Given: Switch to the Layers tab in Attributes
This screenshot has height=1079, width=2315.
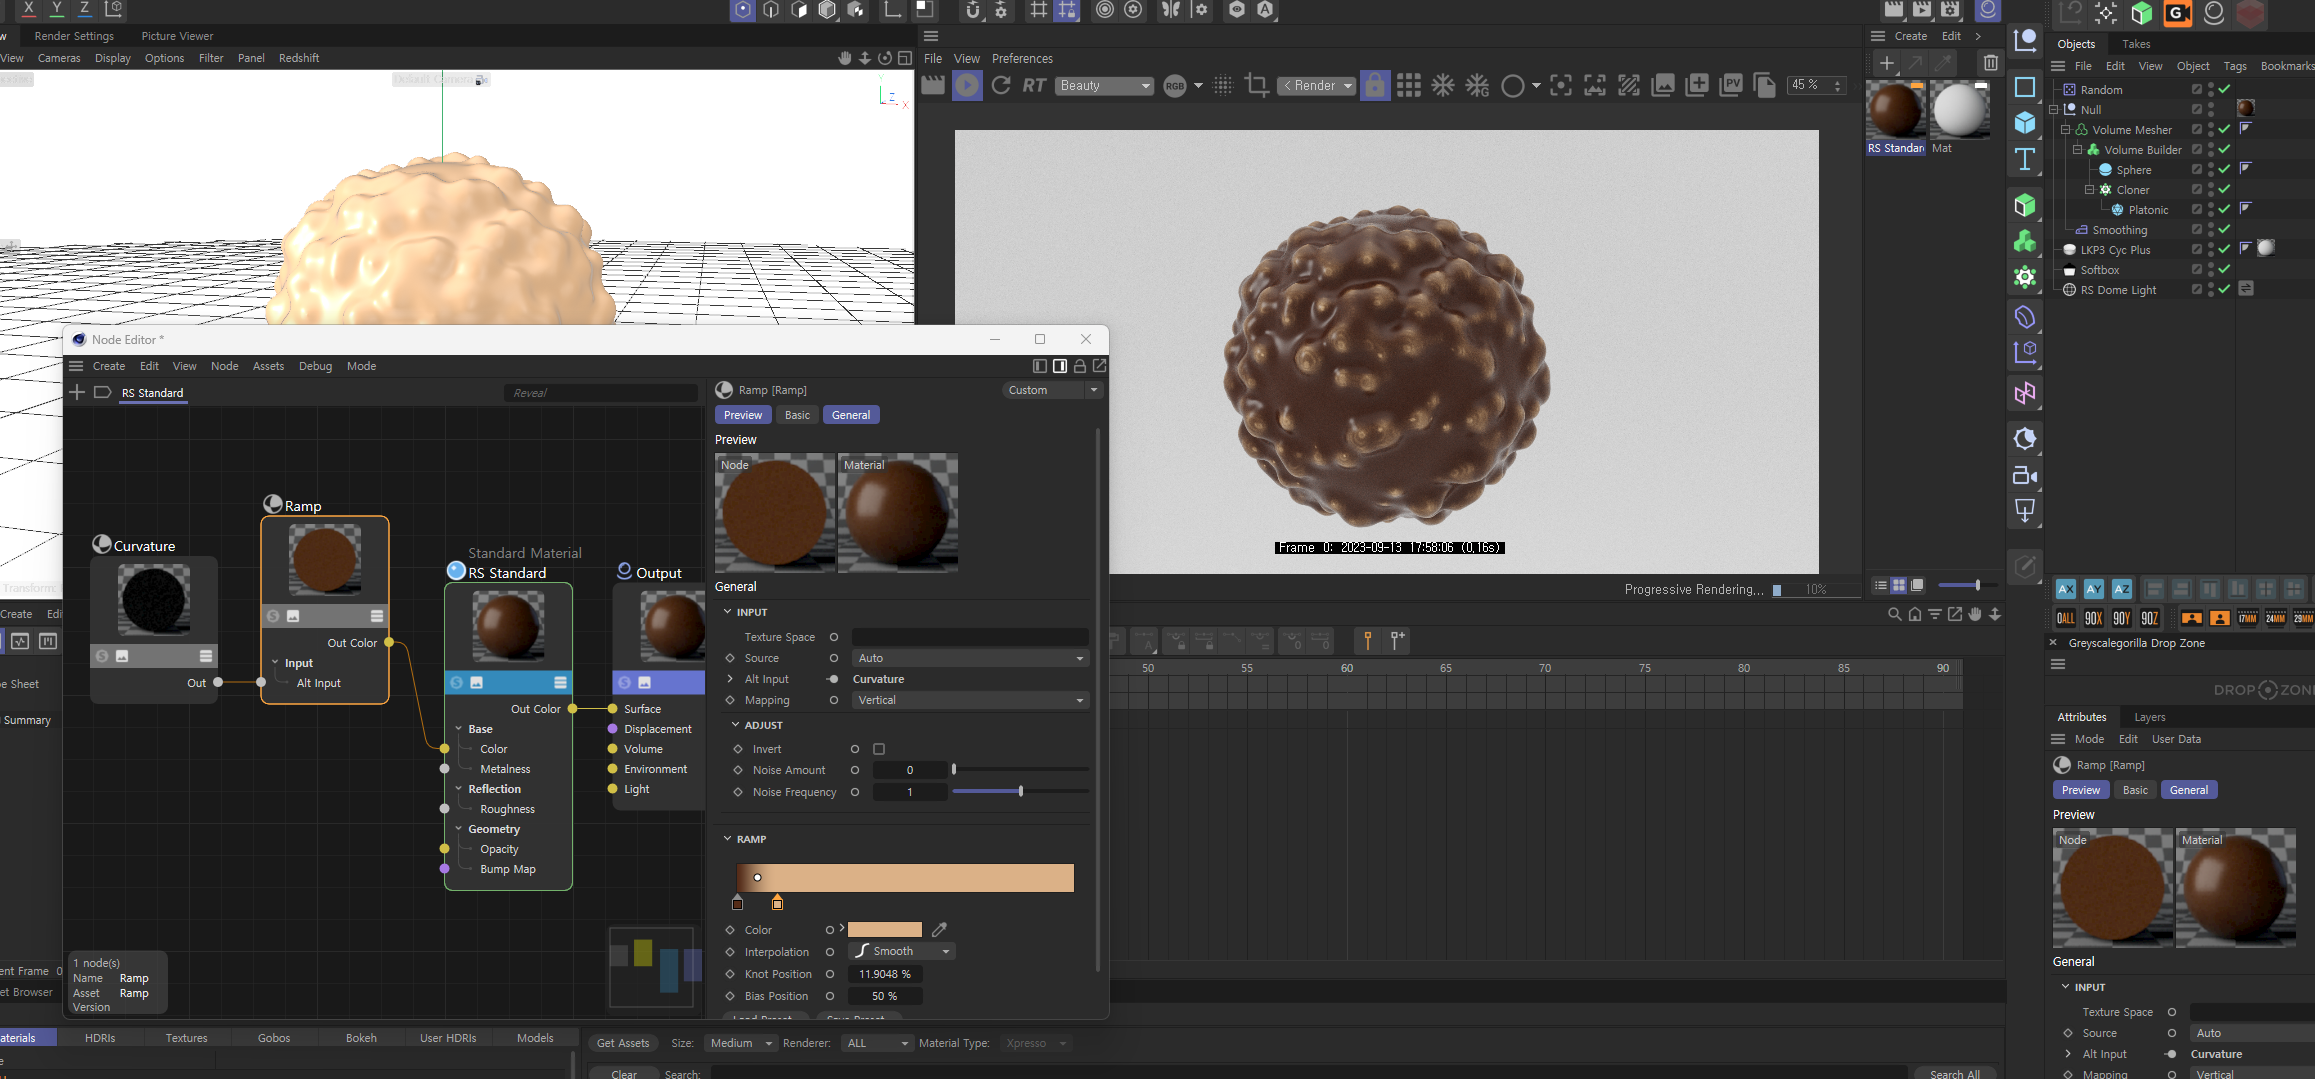Looking at the screenshot, I should [2150, 717].
